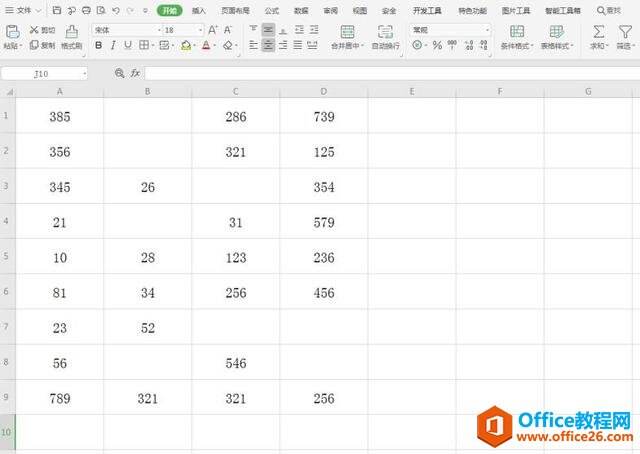Toggle Underline formatting
This screenshot has height=454, width=640.
[128, 45]
